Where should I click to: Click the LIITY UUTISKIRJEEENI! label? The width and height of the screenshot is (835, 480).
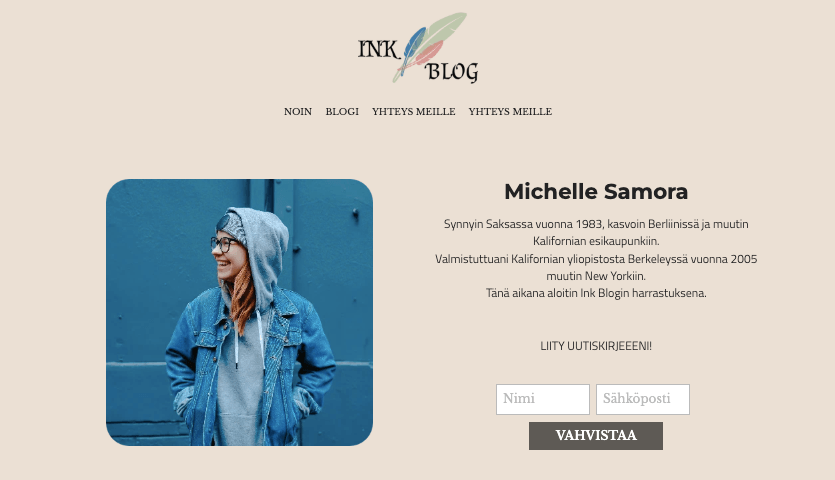tap(596, 346)
